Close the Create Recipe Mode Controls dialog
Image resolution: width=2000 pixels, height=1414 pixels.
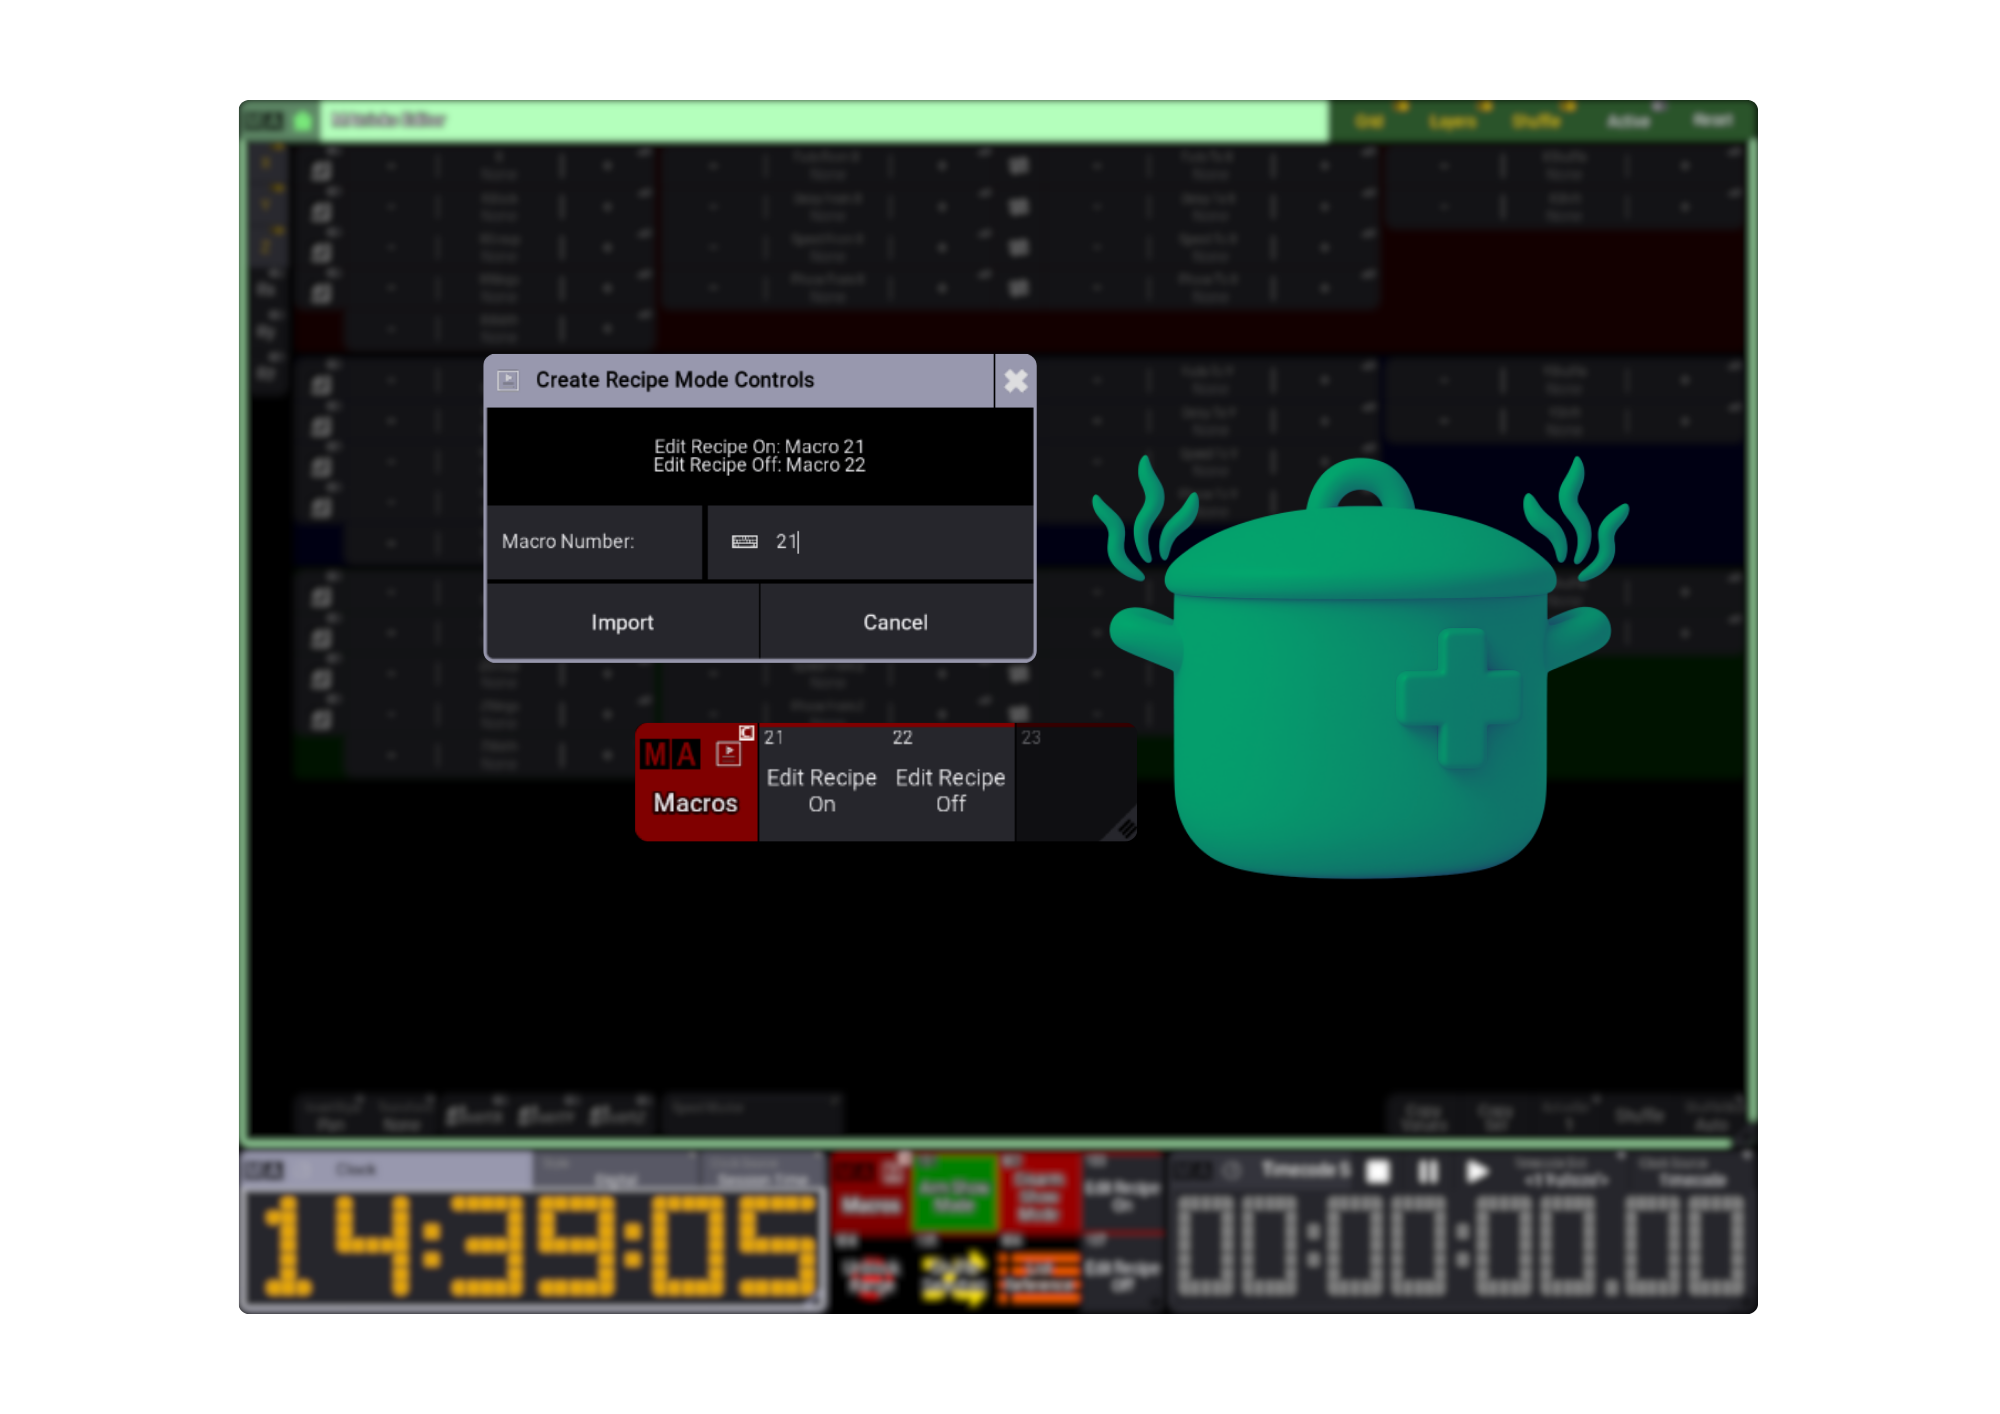tap(1015, 381)
